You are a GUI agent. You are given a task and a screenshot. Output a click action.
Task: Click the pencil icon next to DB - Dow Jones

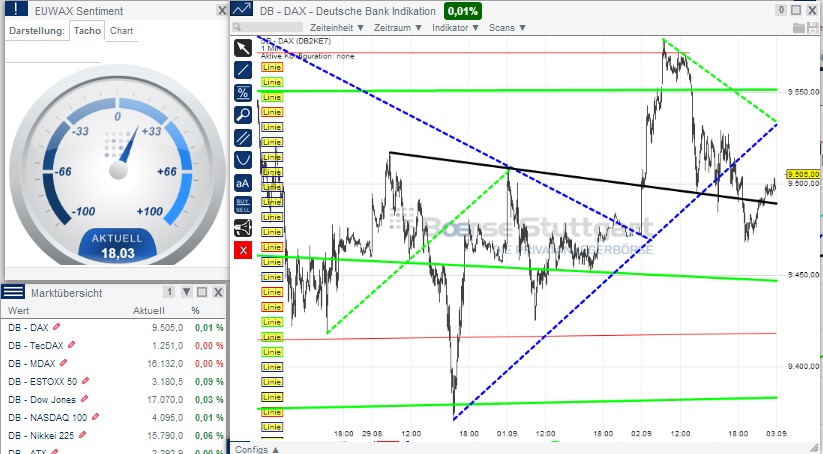(85, 398)
